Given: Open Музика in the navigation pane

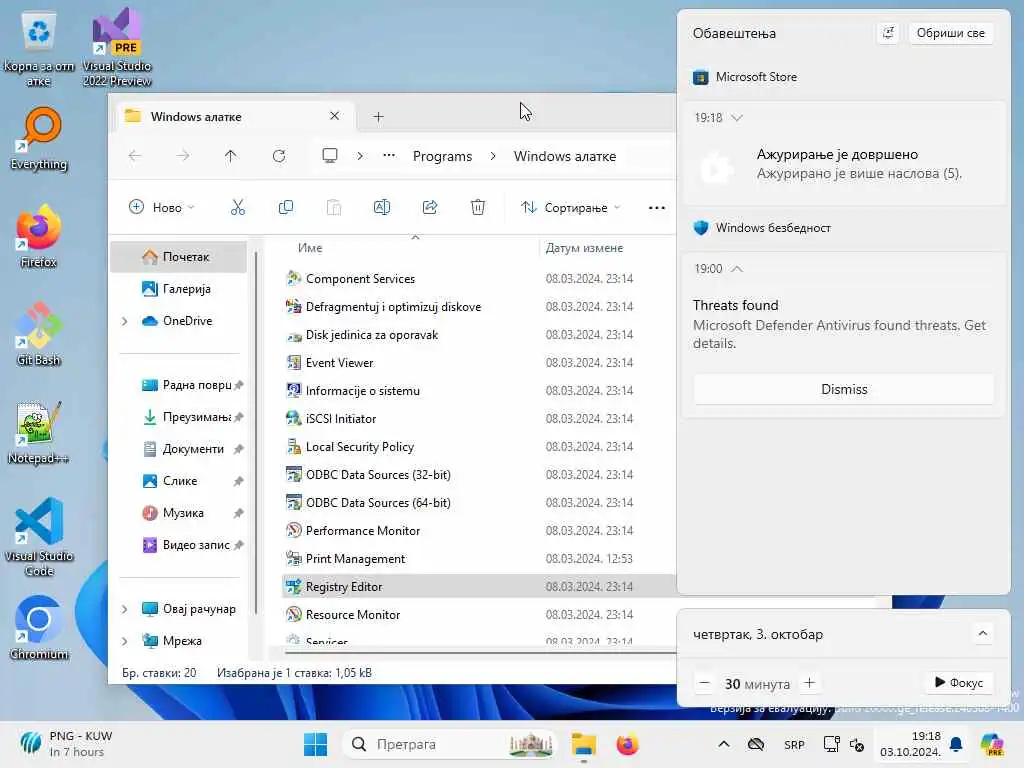Looking at the screenshot, I should pos(178,513).
